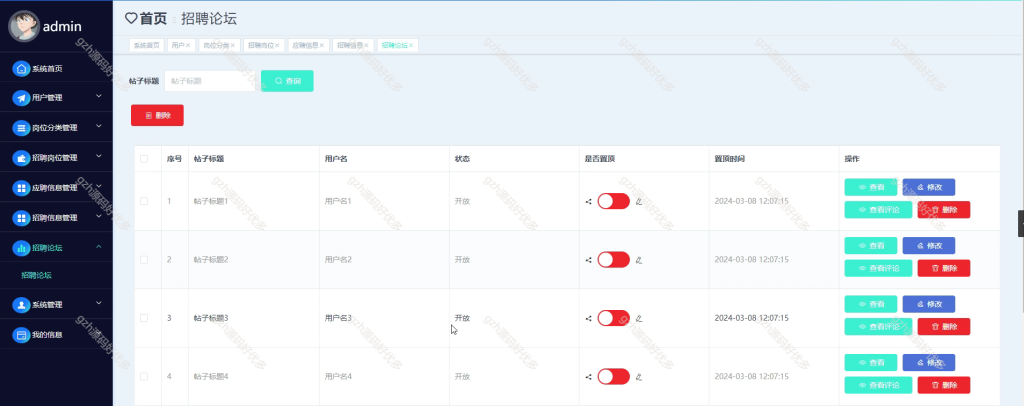Click the heart icon beside 首页

(x=131, y=19)
